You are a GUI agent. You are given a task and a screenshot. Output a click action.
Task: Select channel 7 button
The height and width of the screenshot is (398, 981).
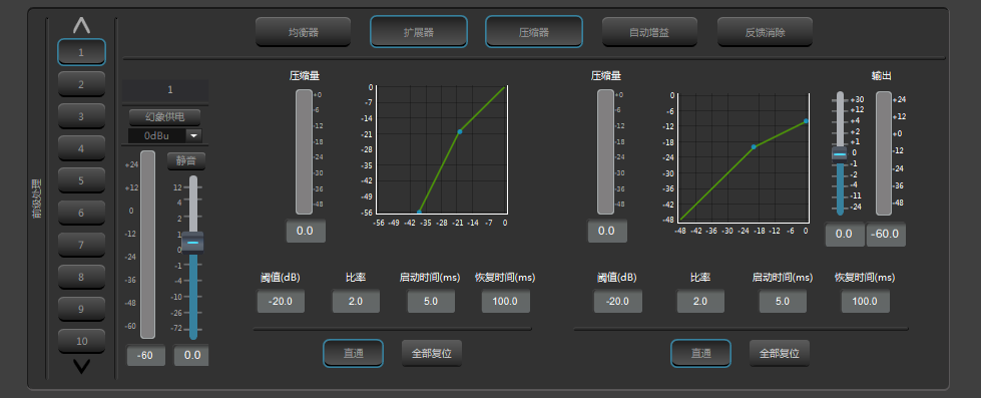point(81,245)
